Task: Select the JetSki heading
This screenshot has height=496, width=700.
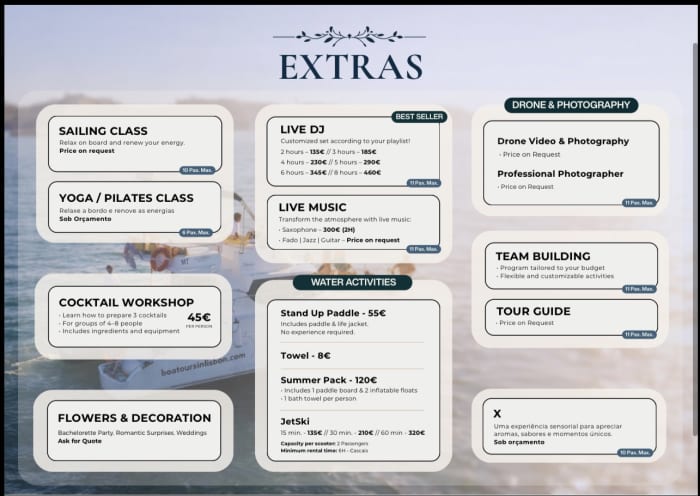Action: (295, 421)
